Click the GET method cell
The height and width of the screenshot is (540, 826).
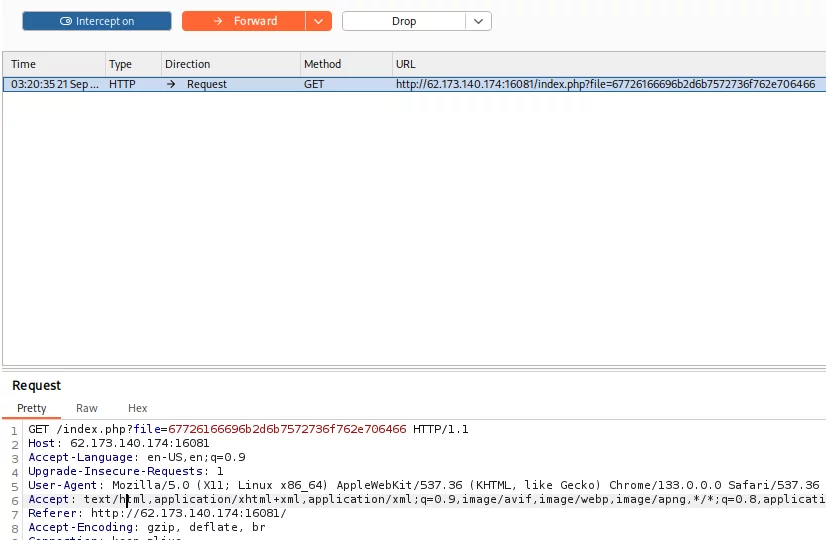pyautogui.click(x=314, y=84)
